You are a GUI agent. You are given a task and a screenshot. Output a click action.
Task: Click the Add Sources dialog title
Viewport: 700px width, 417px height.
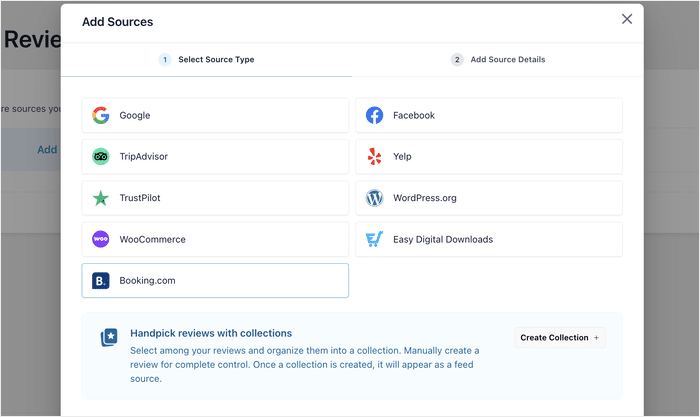click(117, 22)
